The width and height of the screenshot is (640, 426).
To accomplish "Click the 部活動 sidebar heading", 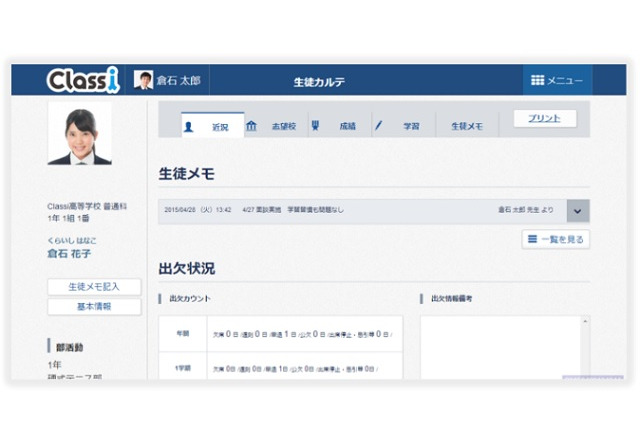I will pos(69,347).
